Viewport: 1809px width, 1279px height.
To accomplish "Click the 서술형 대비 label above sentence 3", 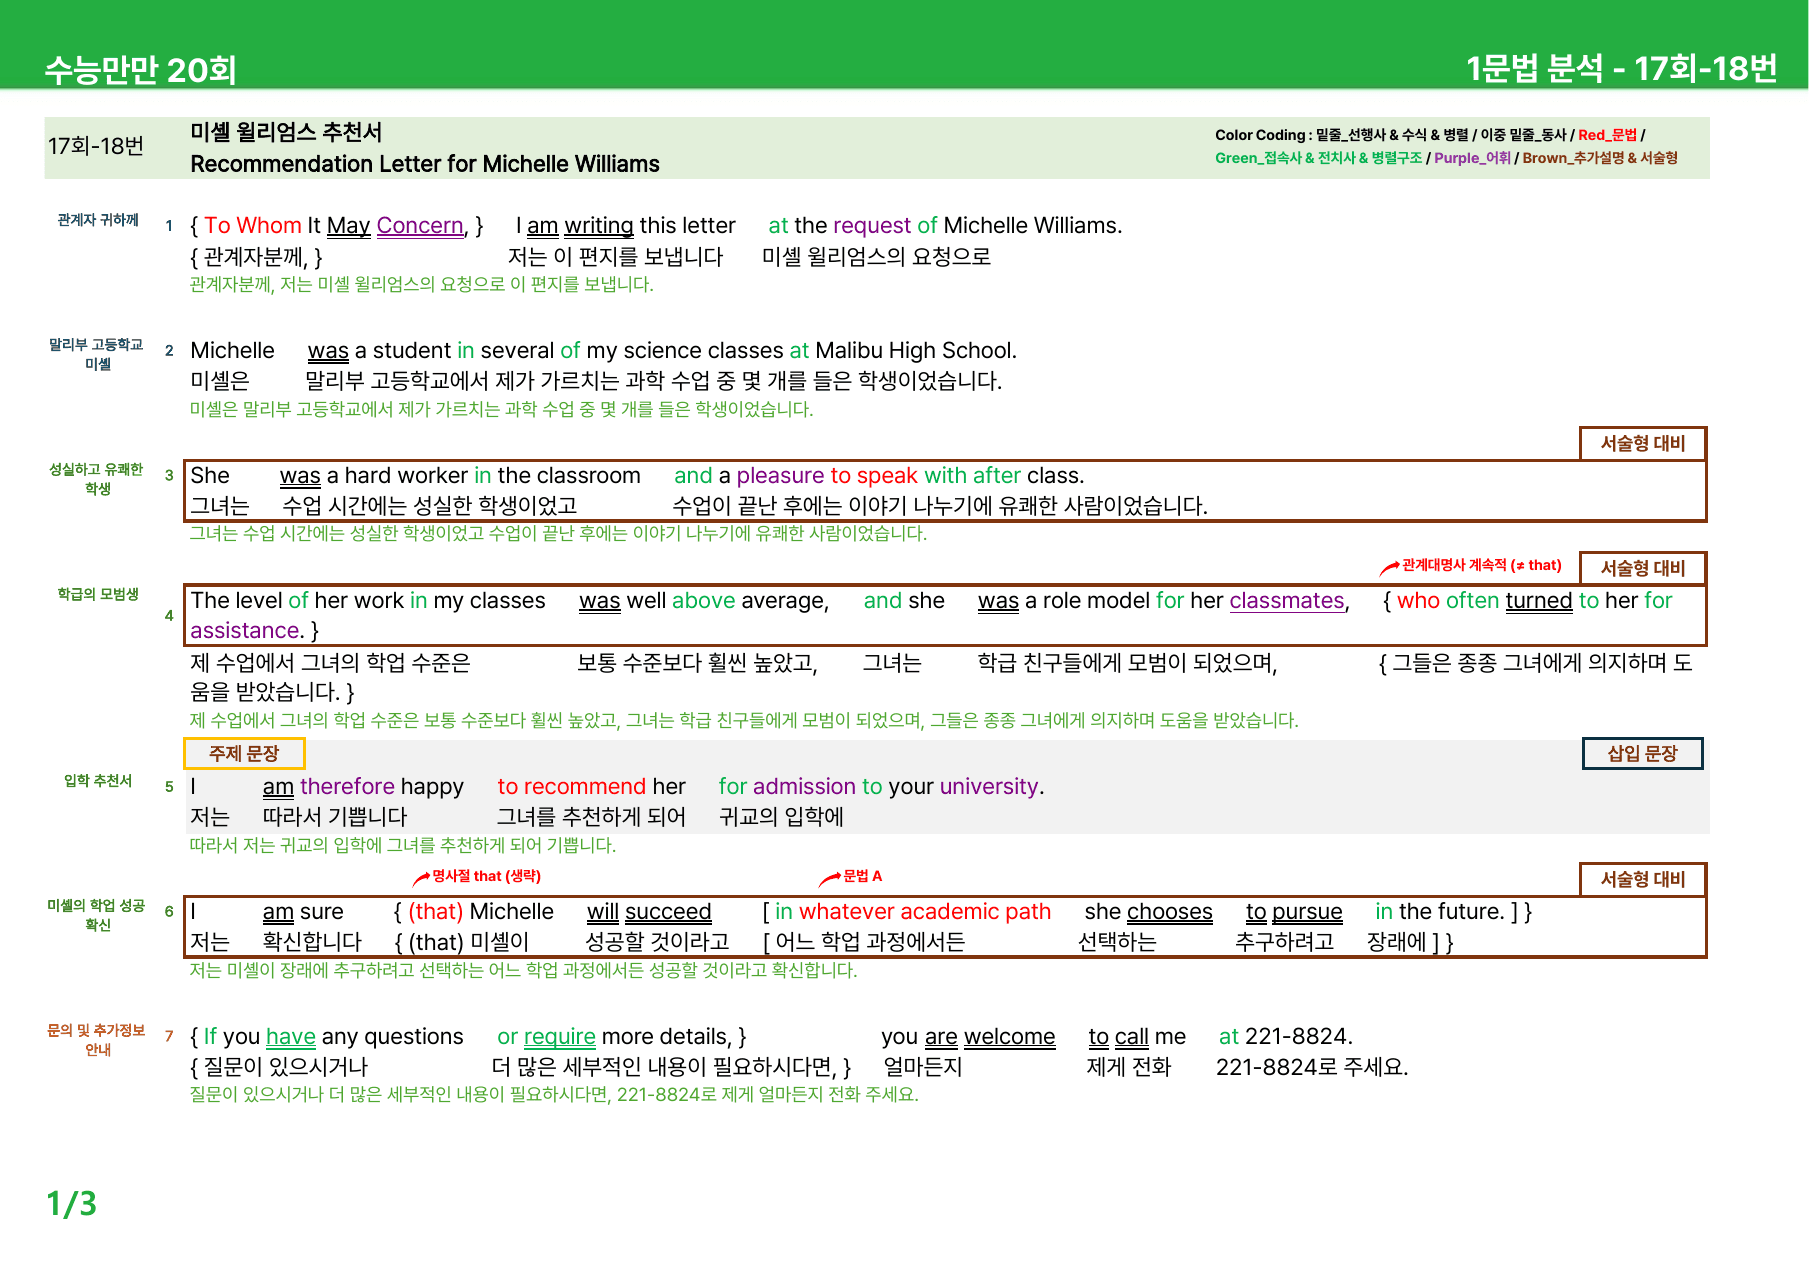I will pyautogui.click(x=1642, y=443).
